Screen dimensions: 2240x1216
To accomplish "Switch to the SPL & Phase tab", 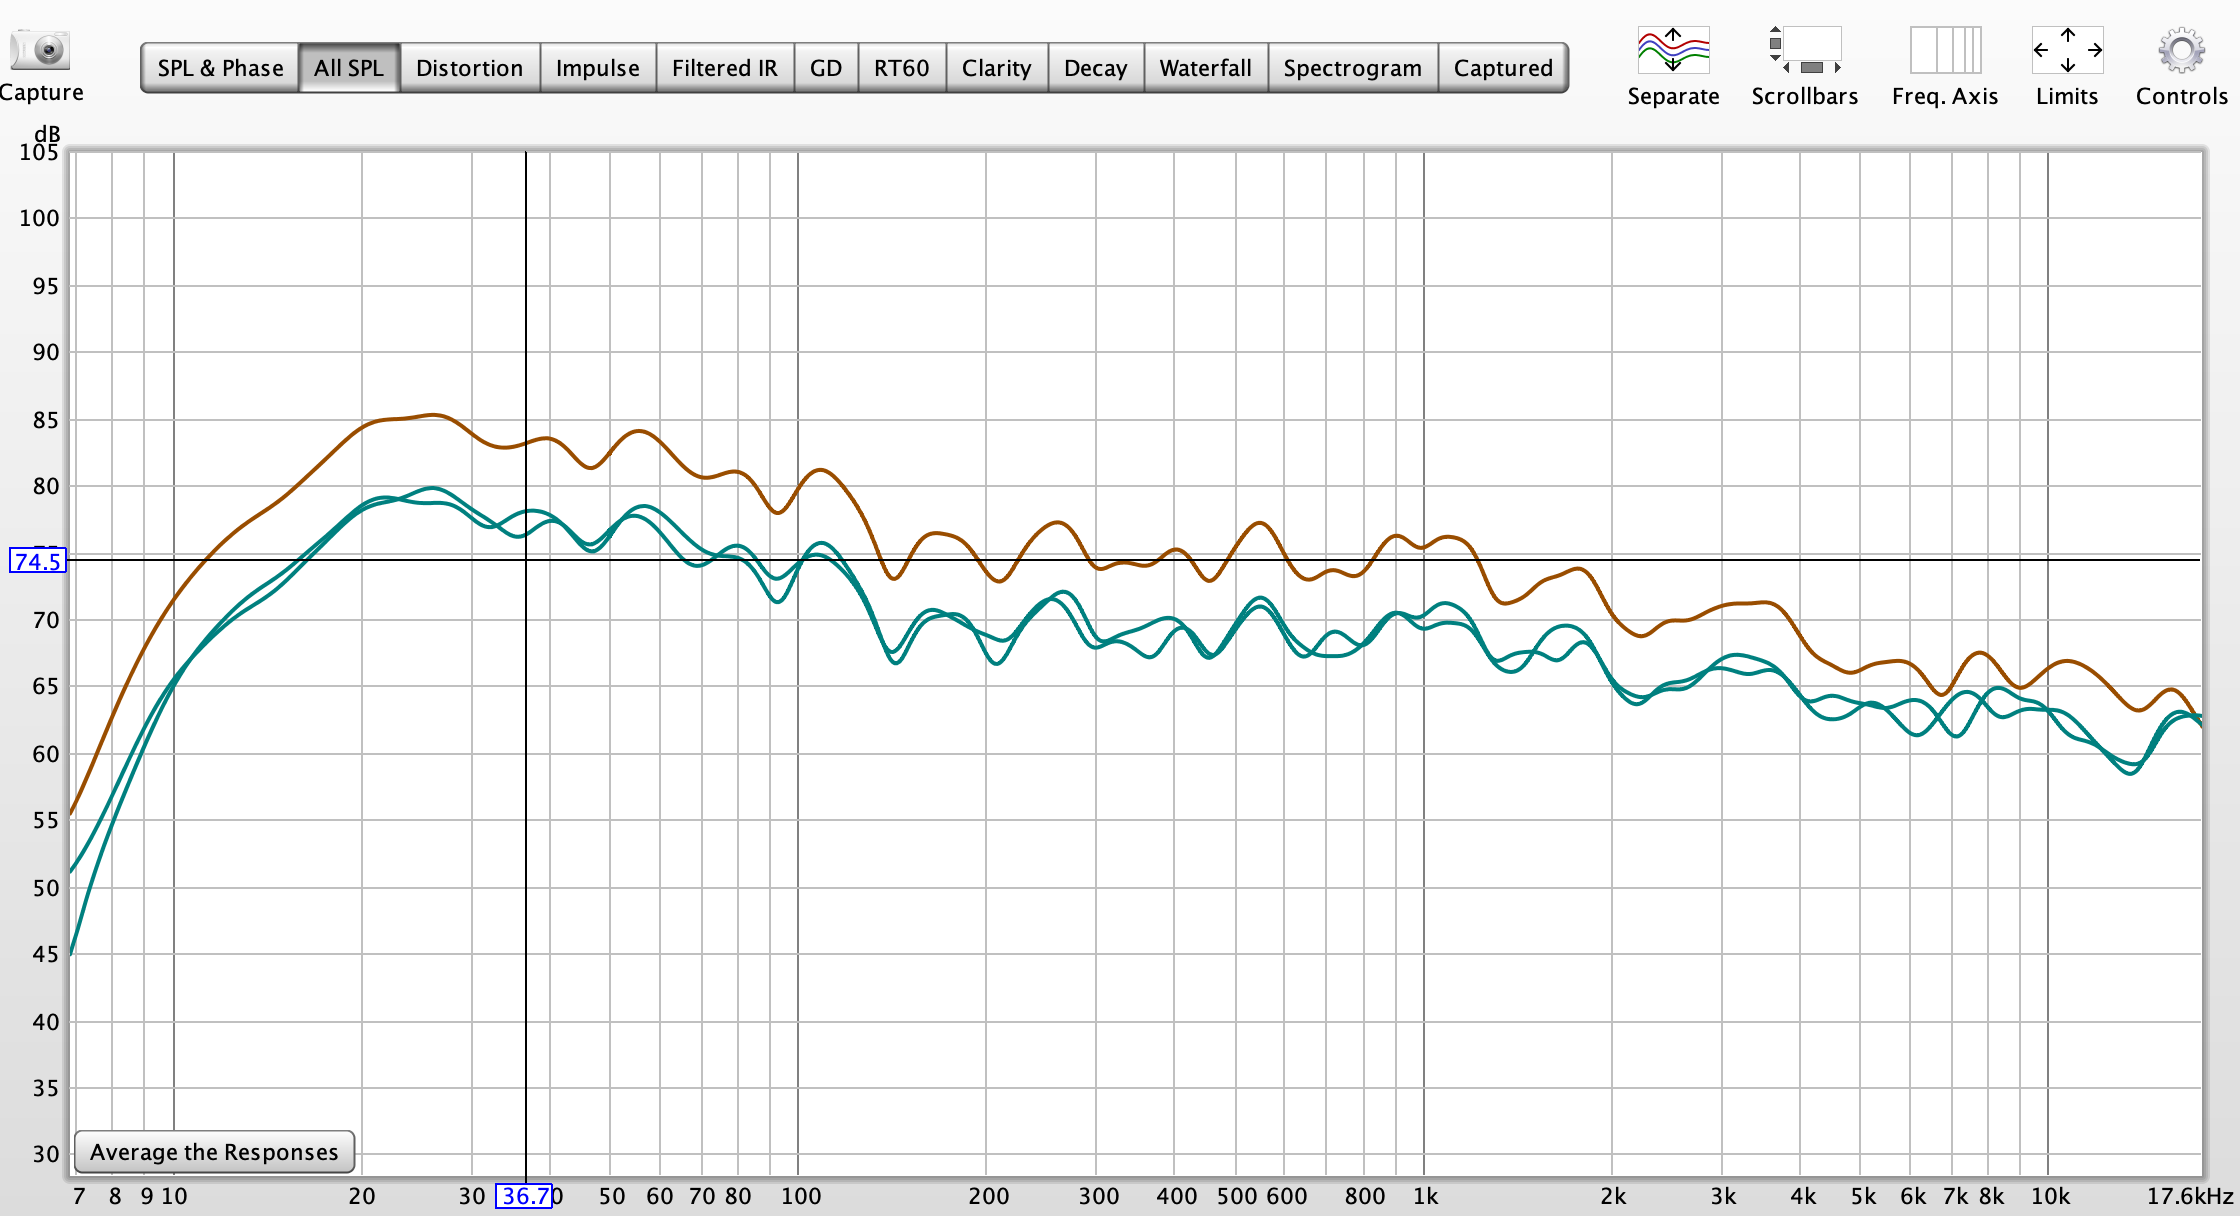I will tap(220, 68).
